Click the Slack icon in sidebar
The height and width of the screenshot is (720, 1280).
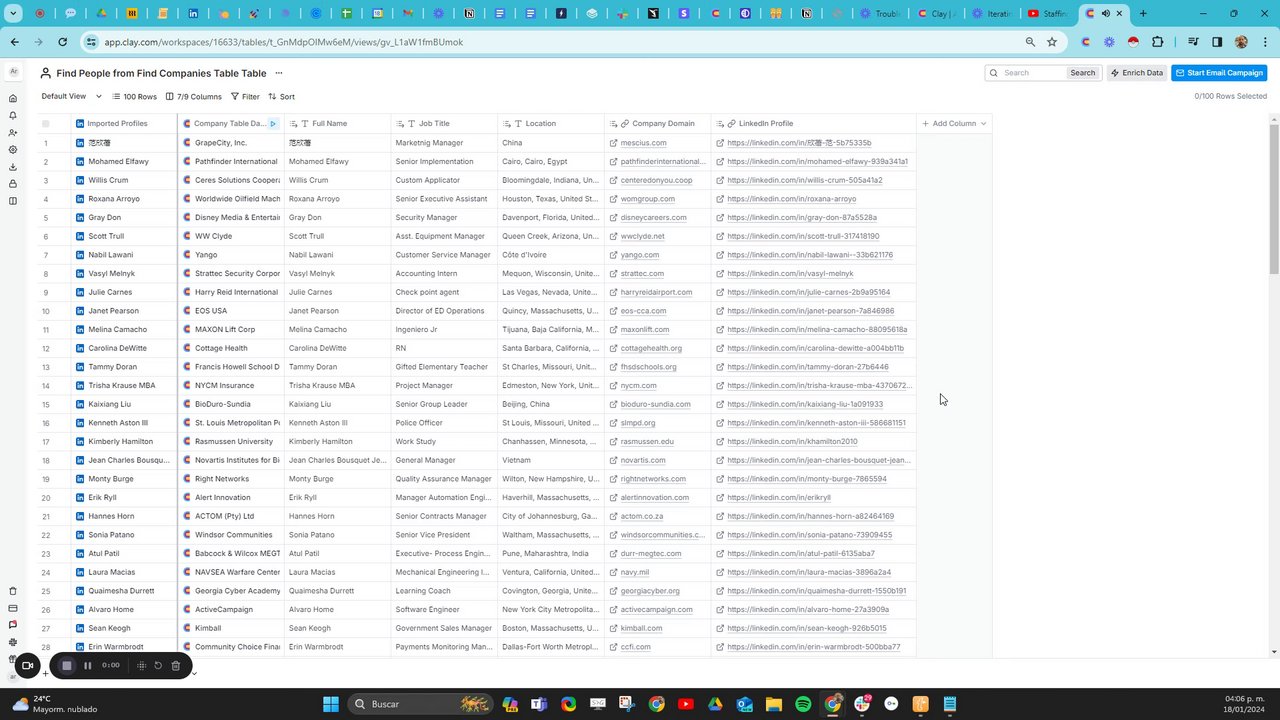pos(13,642)
